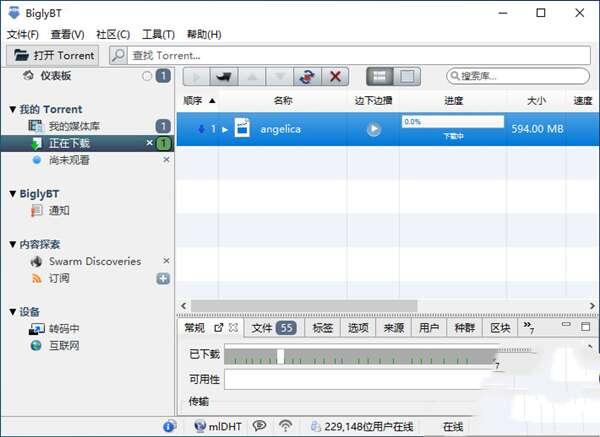This screenshot has height=437, width=600.
Task: Click the refresh arrows toolbar icon
Action: click(x=308, y=77)
